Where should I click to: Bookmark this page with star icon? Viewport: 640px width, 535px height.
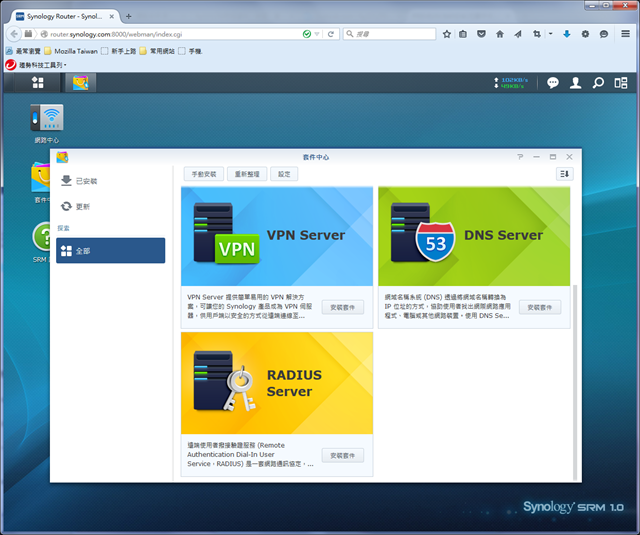coord(447,34)
